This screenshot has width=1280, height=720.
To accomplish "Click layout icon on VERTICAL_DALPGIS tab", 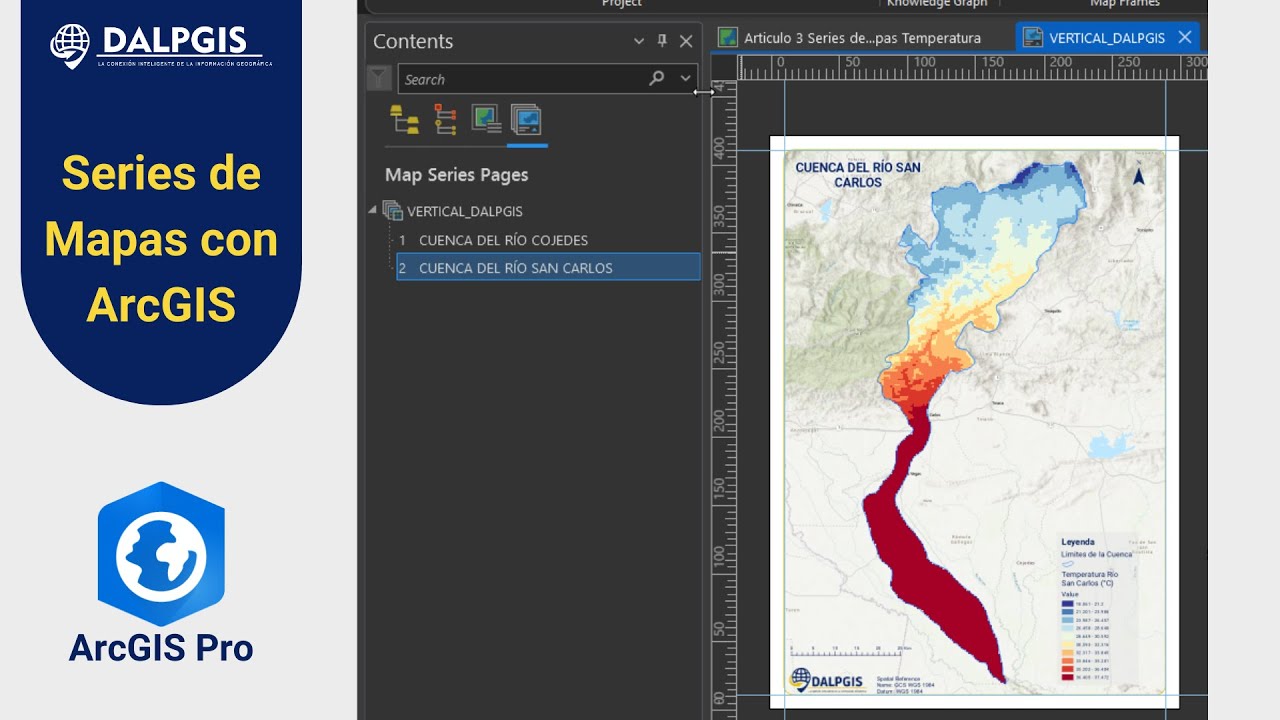I will (x=1033, y=38).
